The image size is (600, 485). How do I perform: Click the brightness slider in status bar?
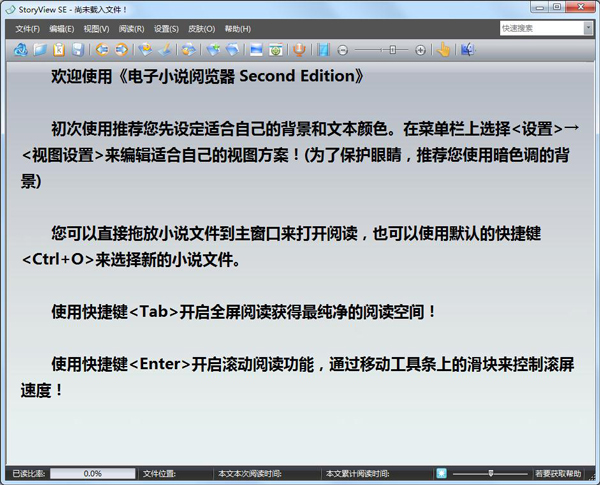pos(490,474)
